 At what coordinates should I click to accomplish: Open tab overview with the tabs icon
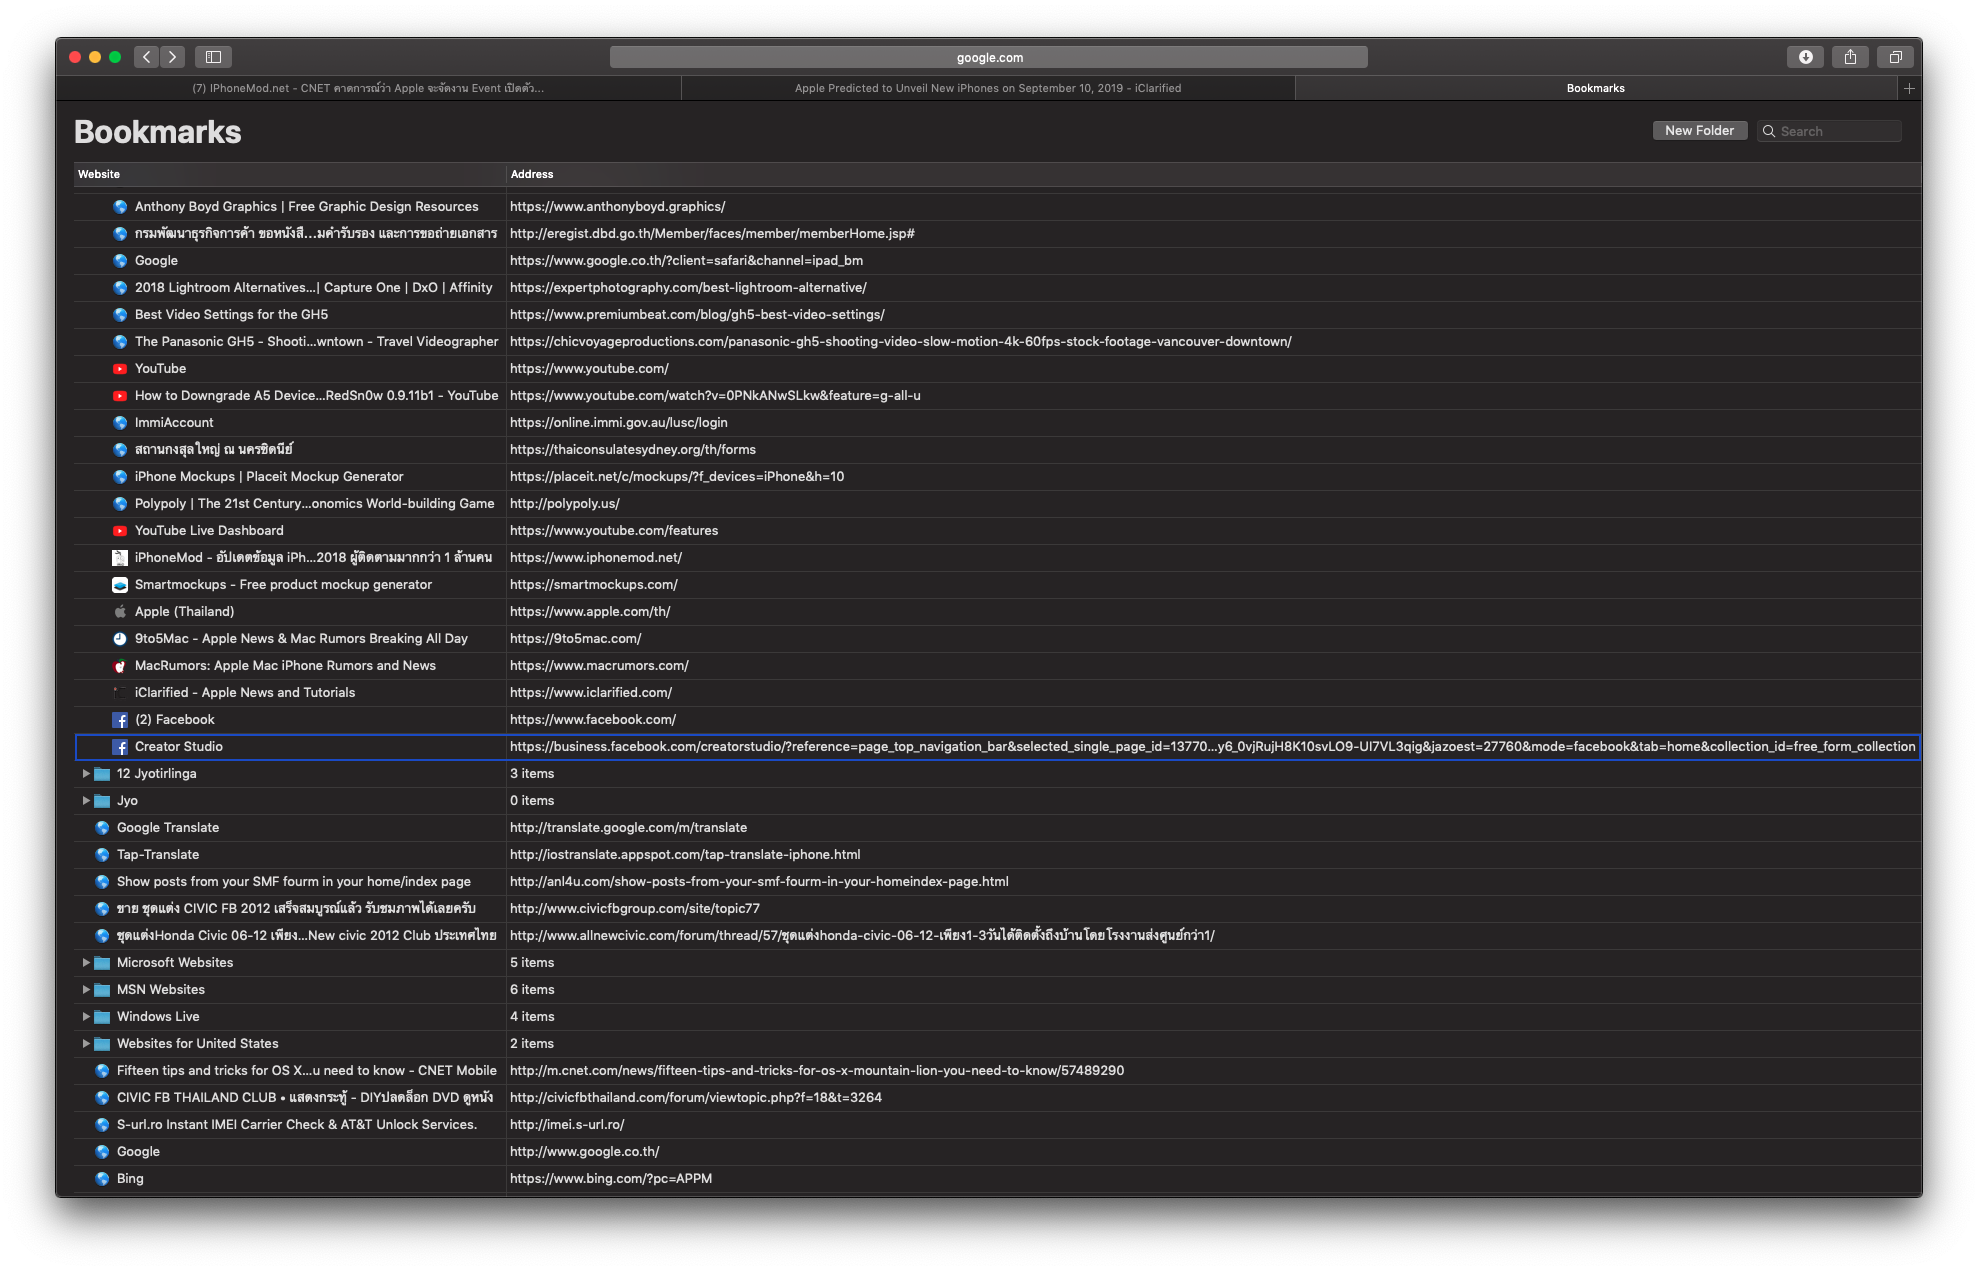click(1895, 57)
